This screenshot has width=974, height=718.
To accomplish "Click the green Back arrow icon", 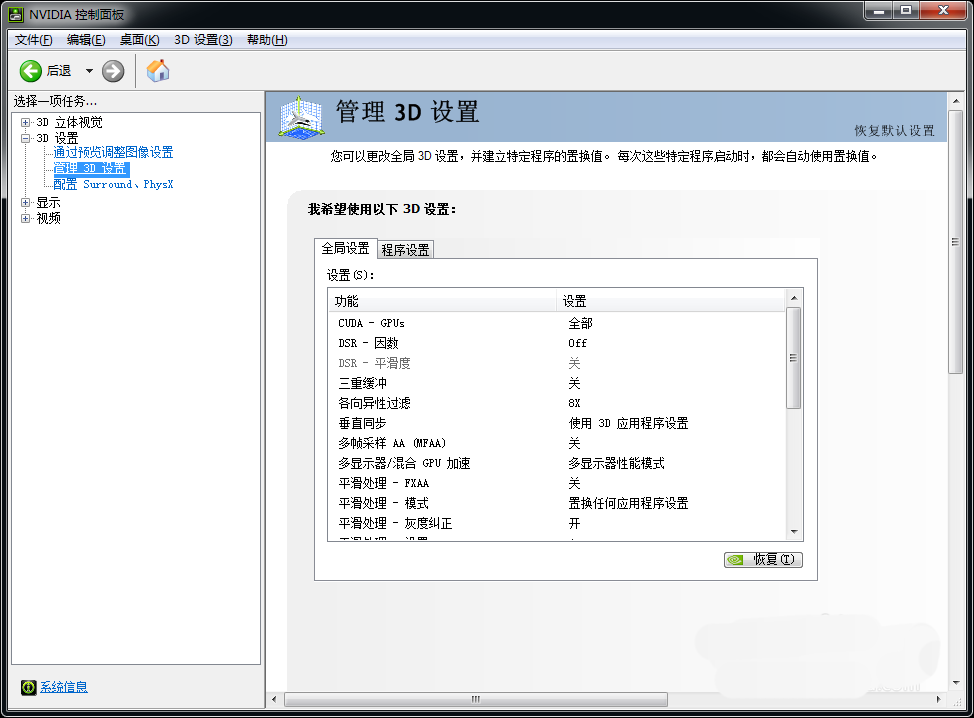I will click(x=30, y=71).
